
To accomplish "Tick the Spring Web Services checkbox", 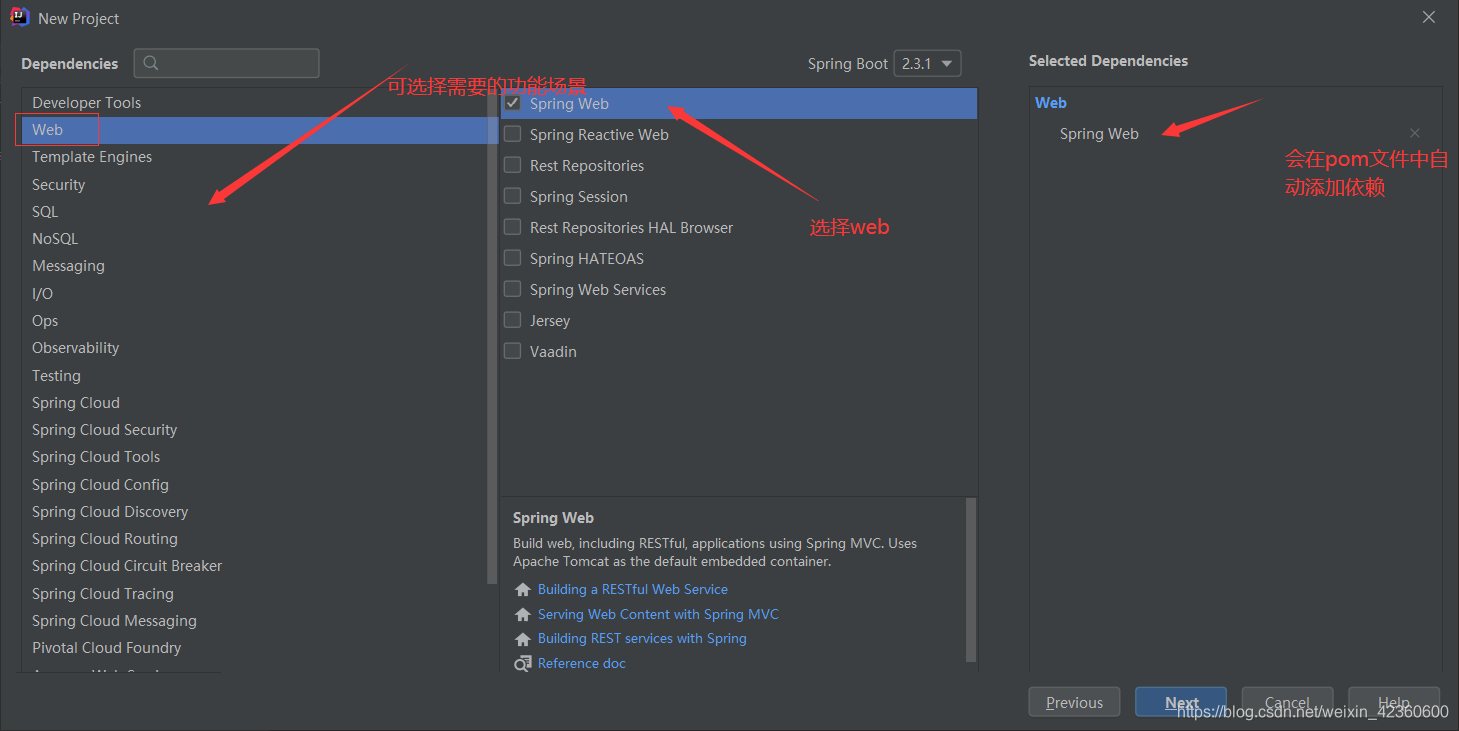I will (x=513, y=289).
